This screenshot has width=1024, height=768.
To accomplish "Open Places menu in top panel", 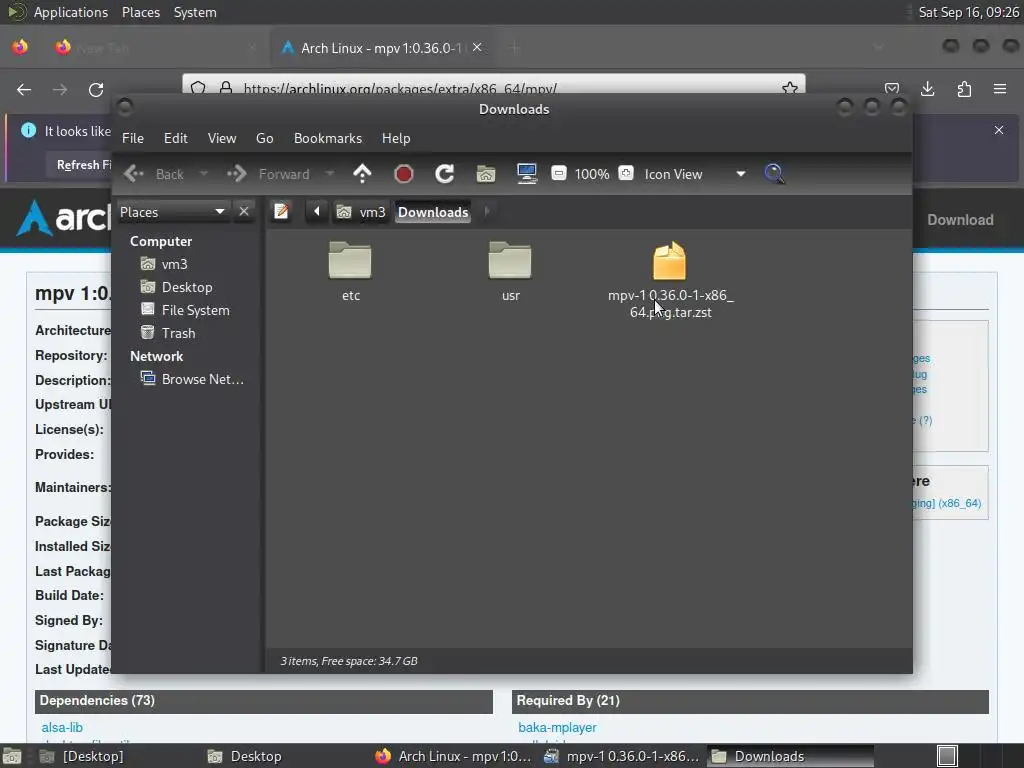I will pyautogui.click(x=140, y=12).
